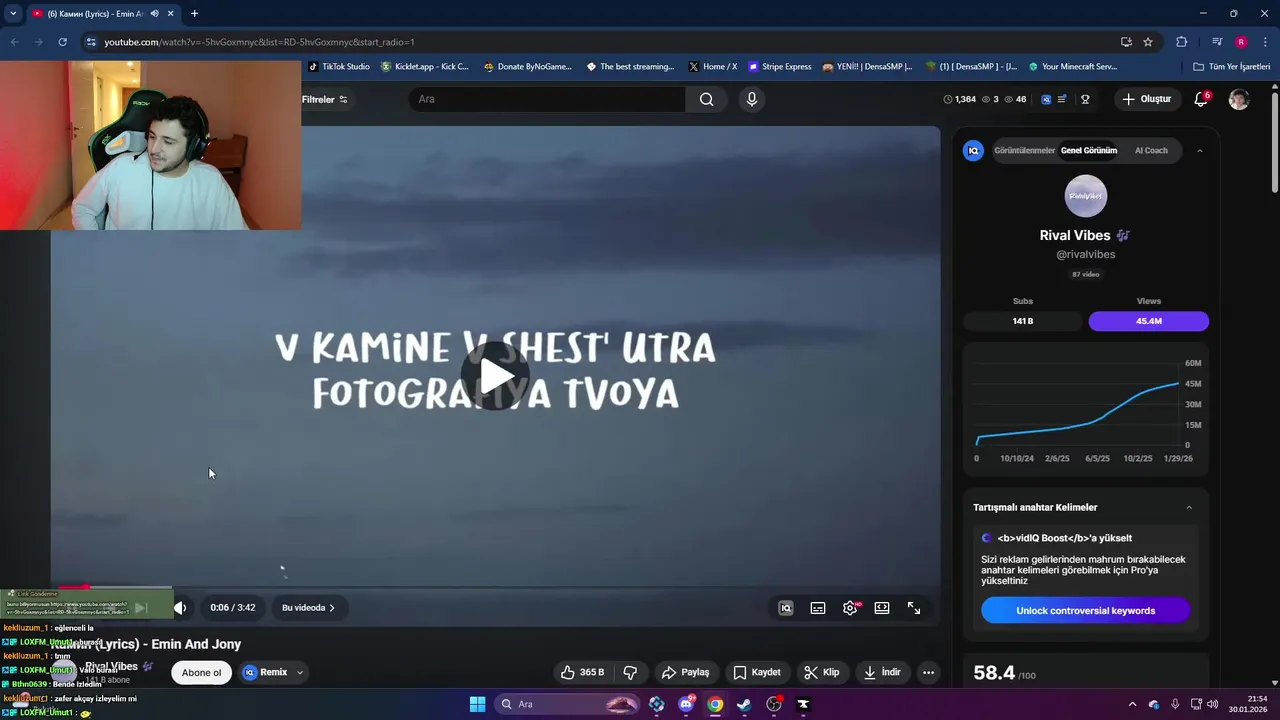Go back in browser history
This screenshot has width=1280, height=720.
click(14, 42)
